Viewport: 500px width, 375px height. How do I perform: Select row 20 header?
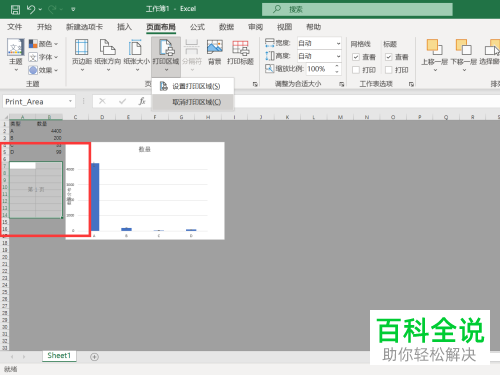[5, 257]
